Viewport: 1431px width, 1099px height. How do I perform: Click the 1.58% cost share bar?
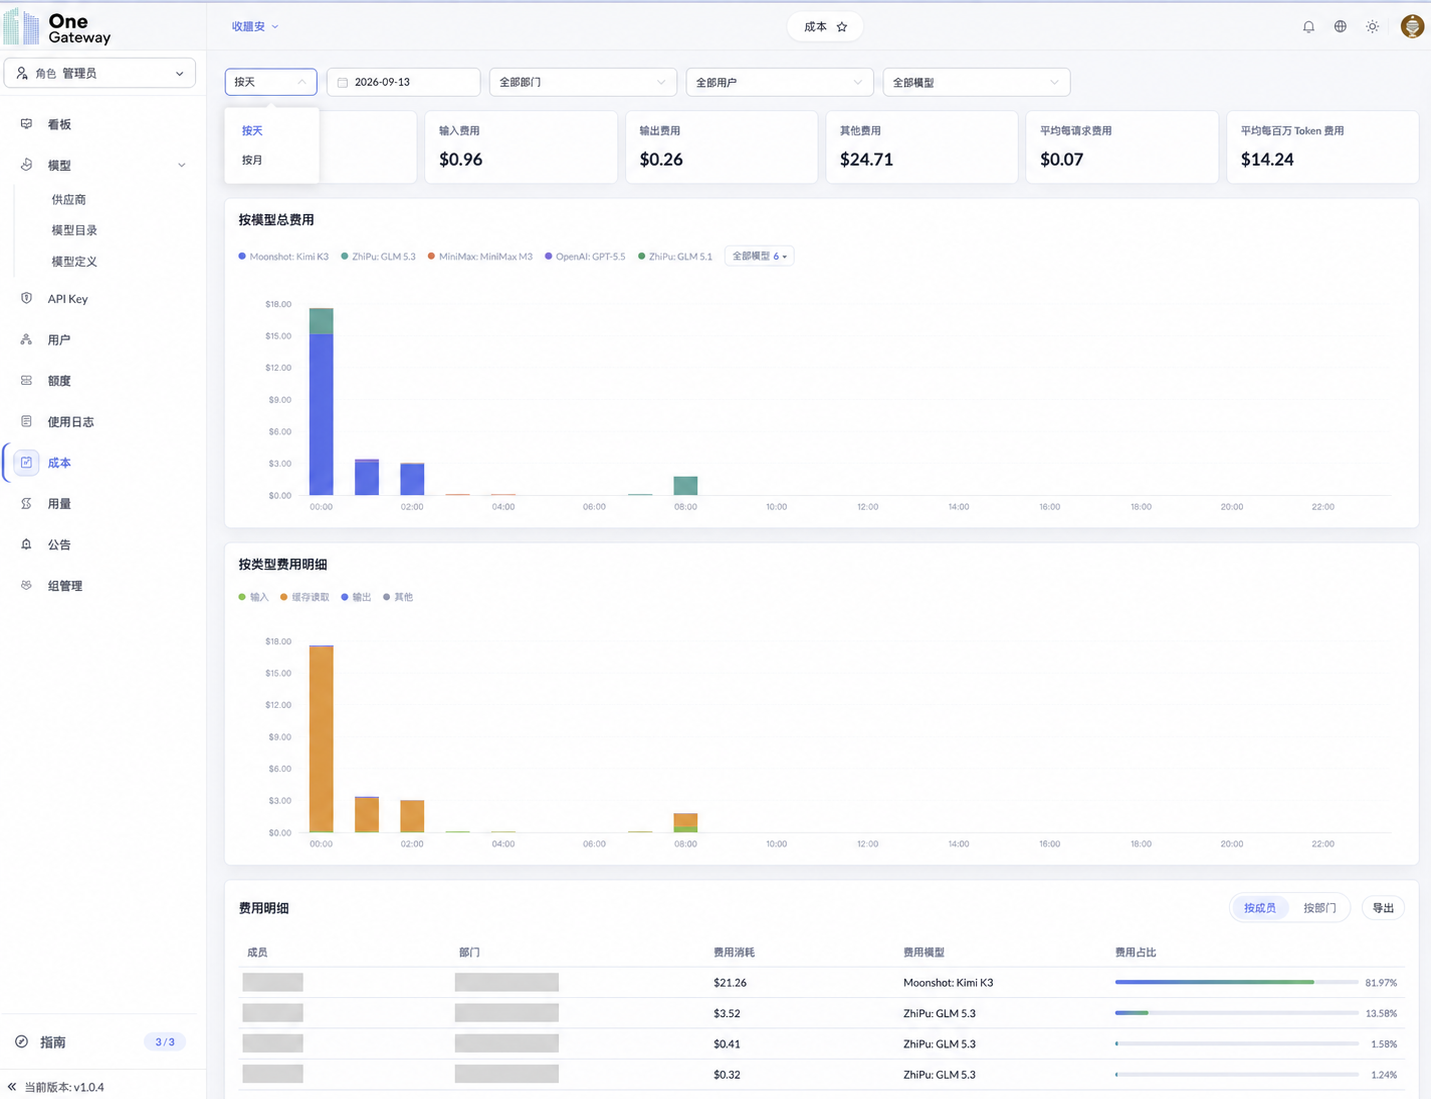(x=1237, y=1044)
